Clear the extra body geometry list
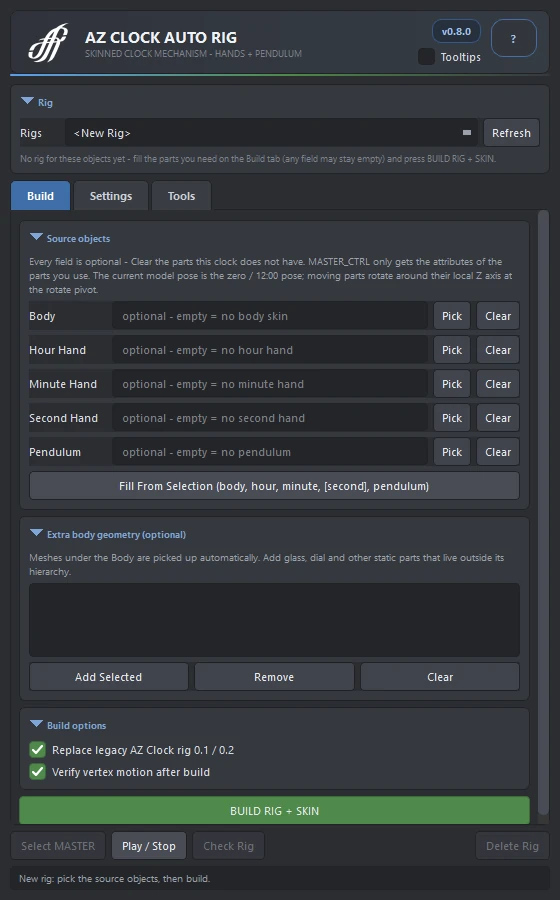 [x=440, y=677]
